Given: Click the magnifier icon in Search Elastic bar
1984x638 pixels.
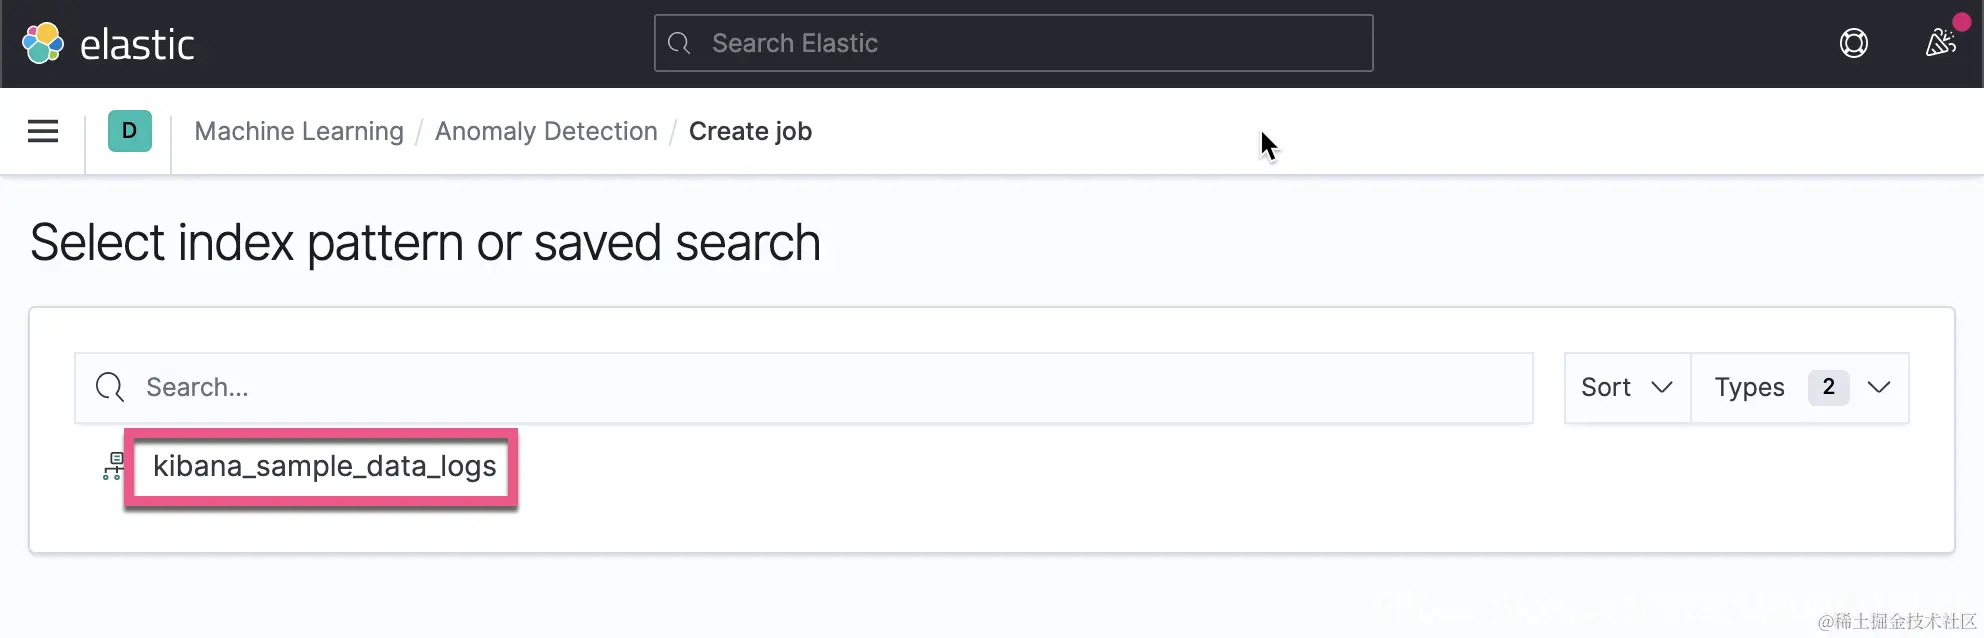Looking at the screenshot, I should point(679,43).
